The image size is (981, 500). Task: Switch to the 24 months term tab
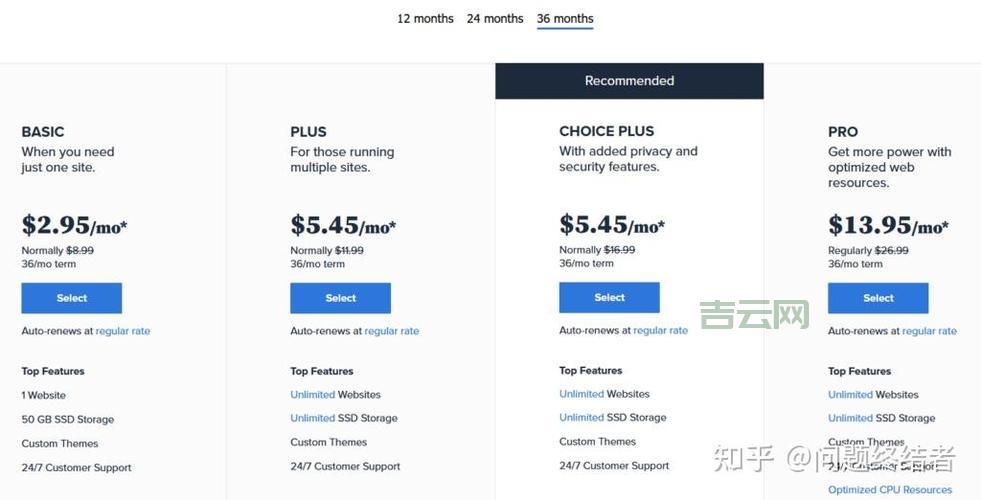[495, 19]
